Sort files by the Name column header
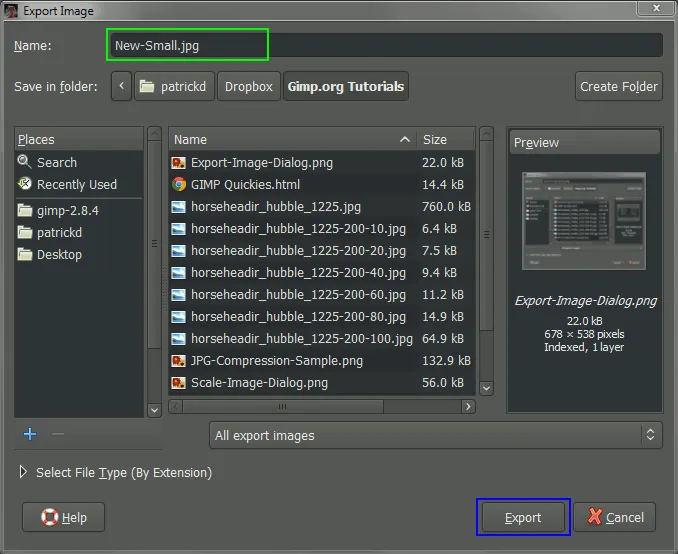 292,140
